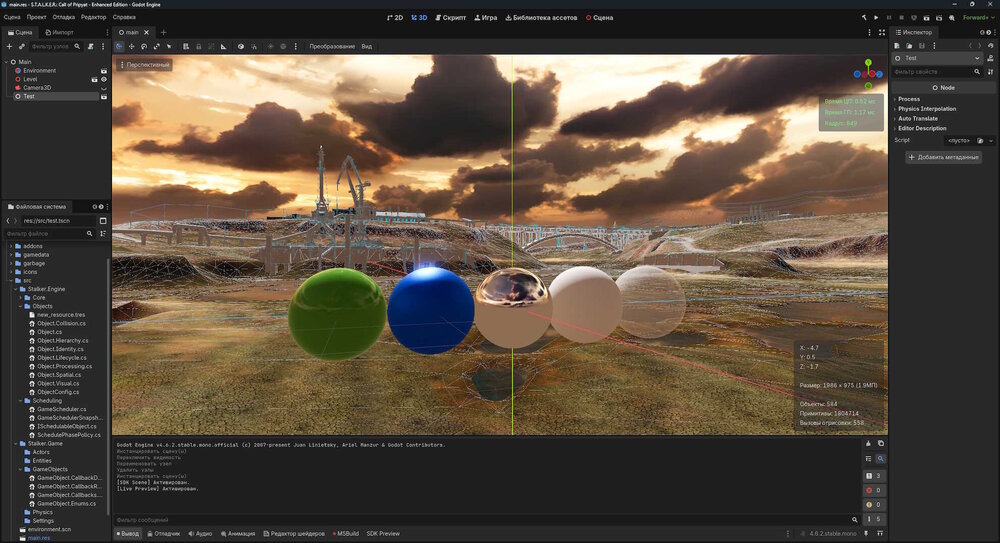Viewport: 1000px width, 543px height.
Task: Toggle error messages filter in output
Action: 874,490
